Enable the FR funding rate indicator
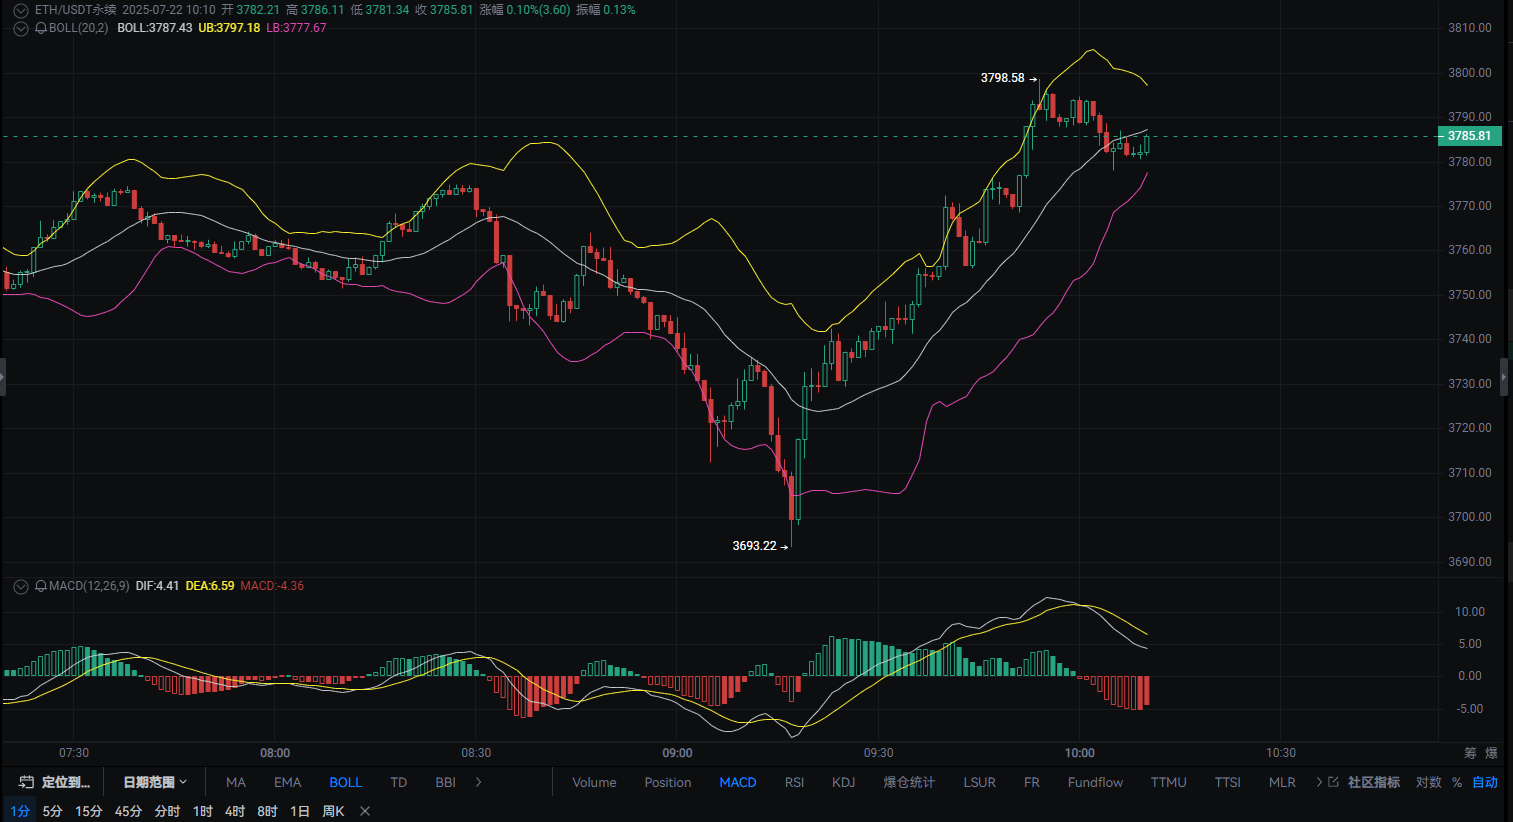The image size is (1513, 822). (x=1032, y=782)
